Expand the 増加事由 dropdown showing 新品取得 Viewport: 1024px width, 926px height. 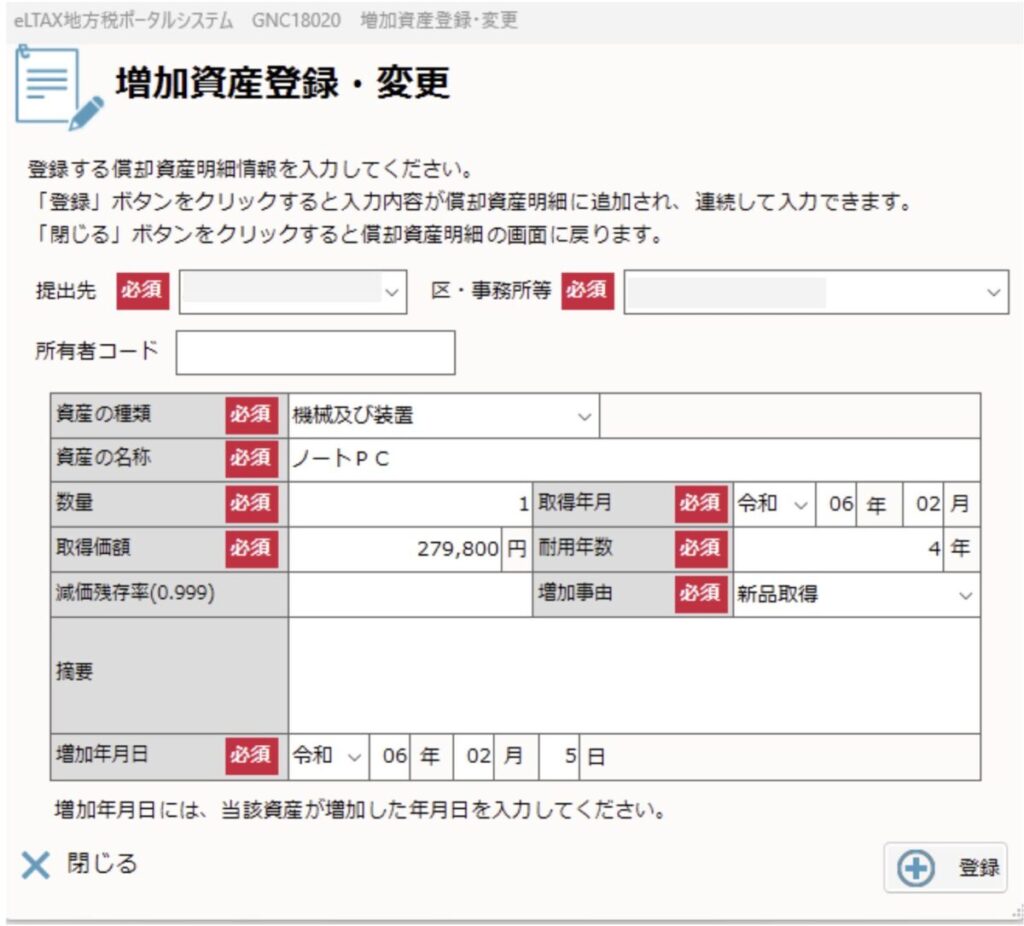pyautogui.click(x=855, y=594)
